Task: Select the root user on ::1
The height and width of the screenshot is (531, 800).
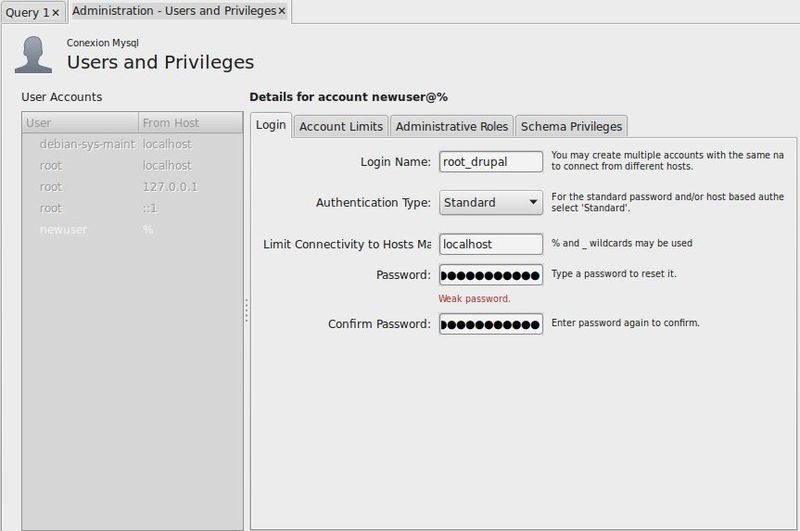Action: pos(133,209)
